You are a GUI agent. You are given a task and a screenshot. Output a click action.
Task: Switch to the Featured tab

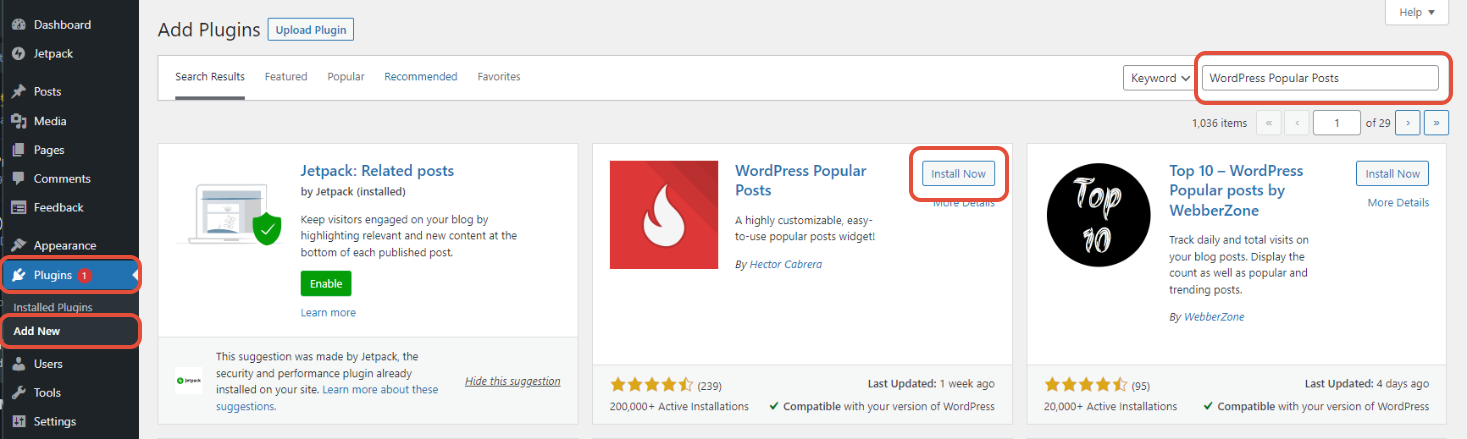(286, 77)
